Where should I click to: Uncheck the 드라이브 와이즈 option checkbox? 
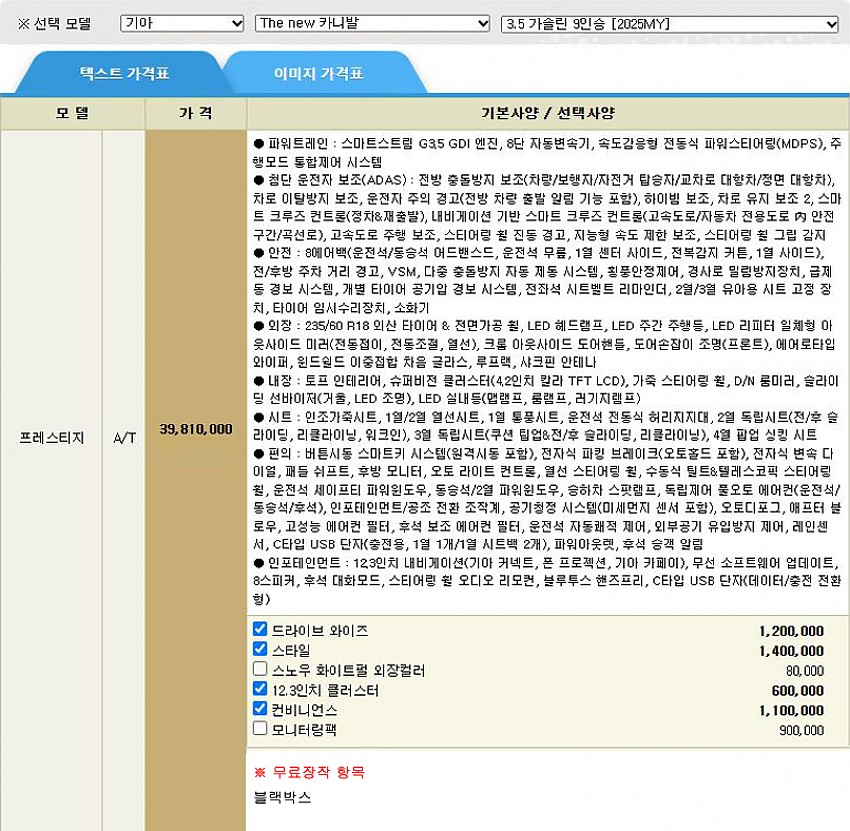pyautogui.click(x=261, y=630)
